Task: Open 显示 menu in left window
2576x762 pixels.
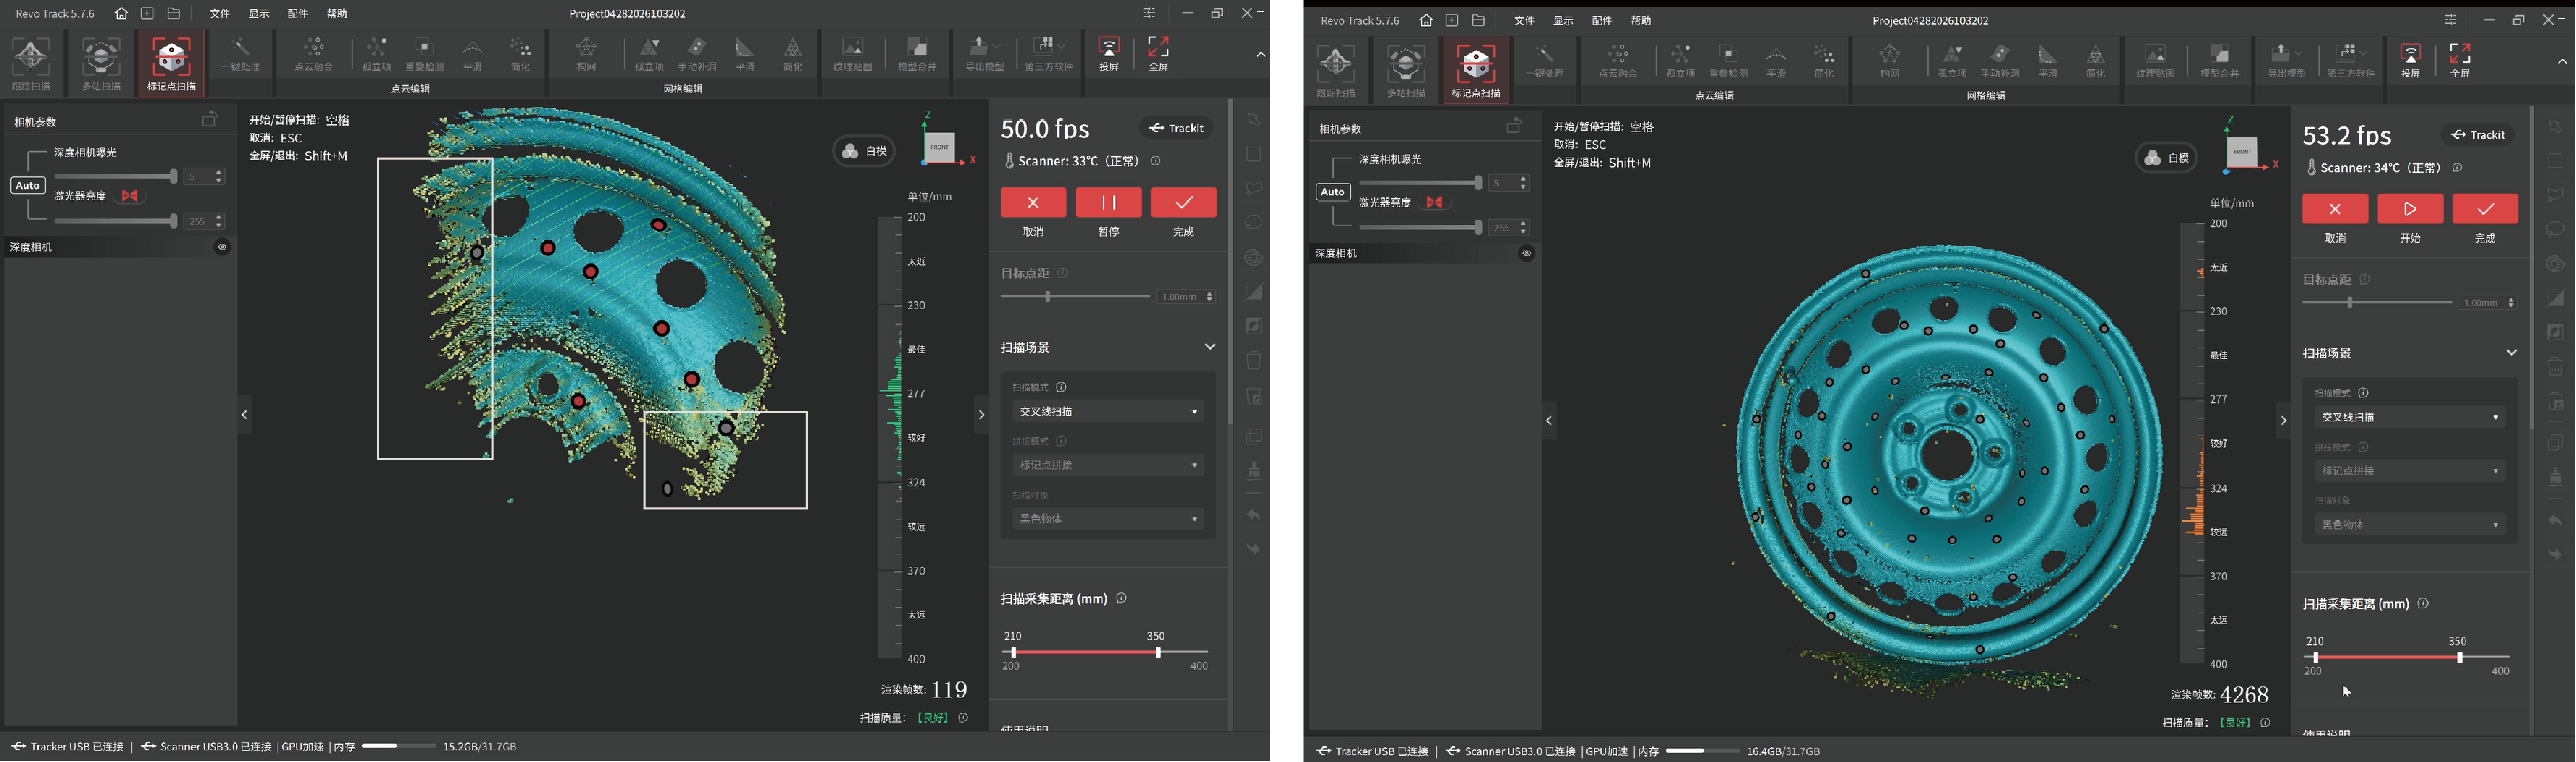Action: click(259, 14)
